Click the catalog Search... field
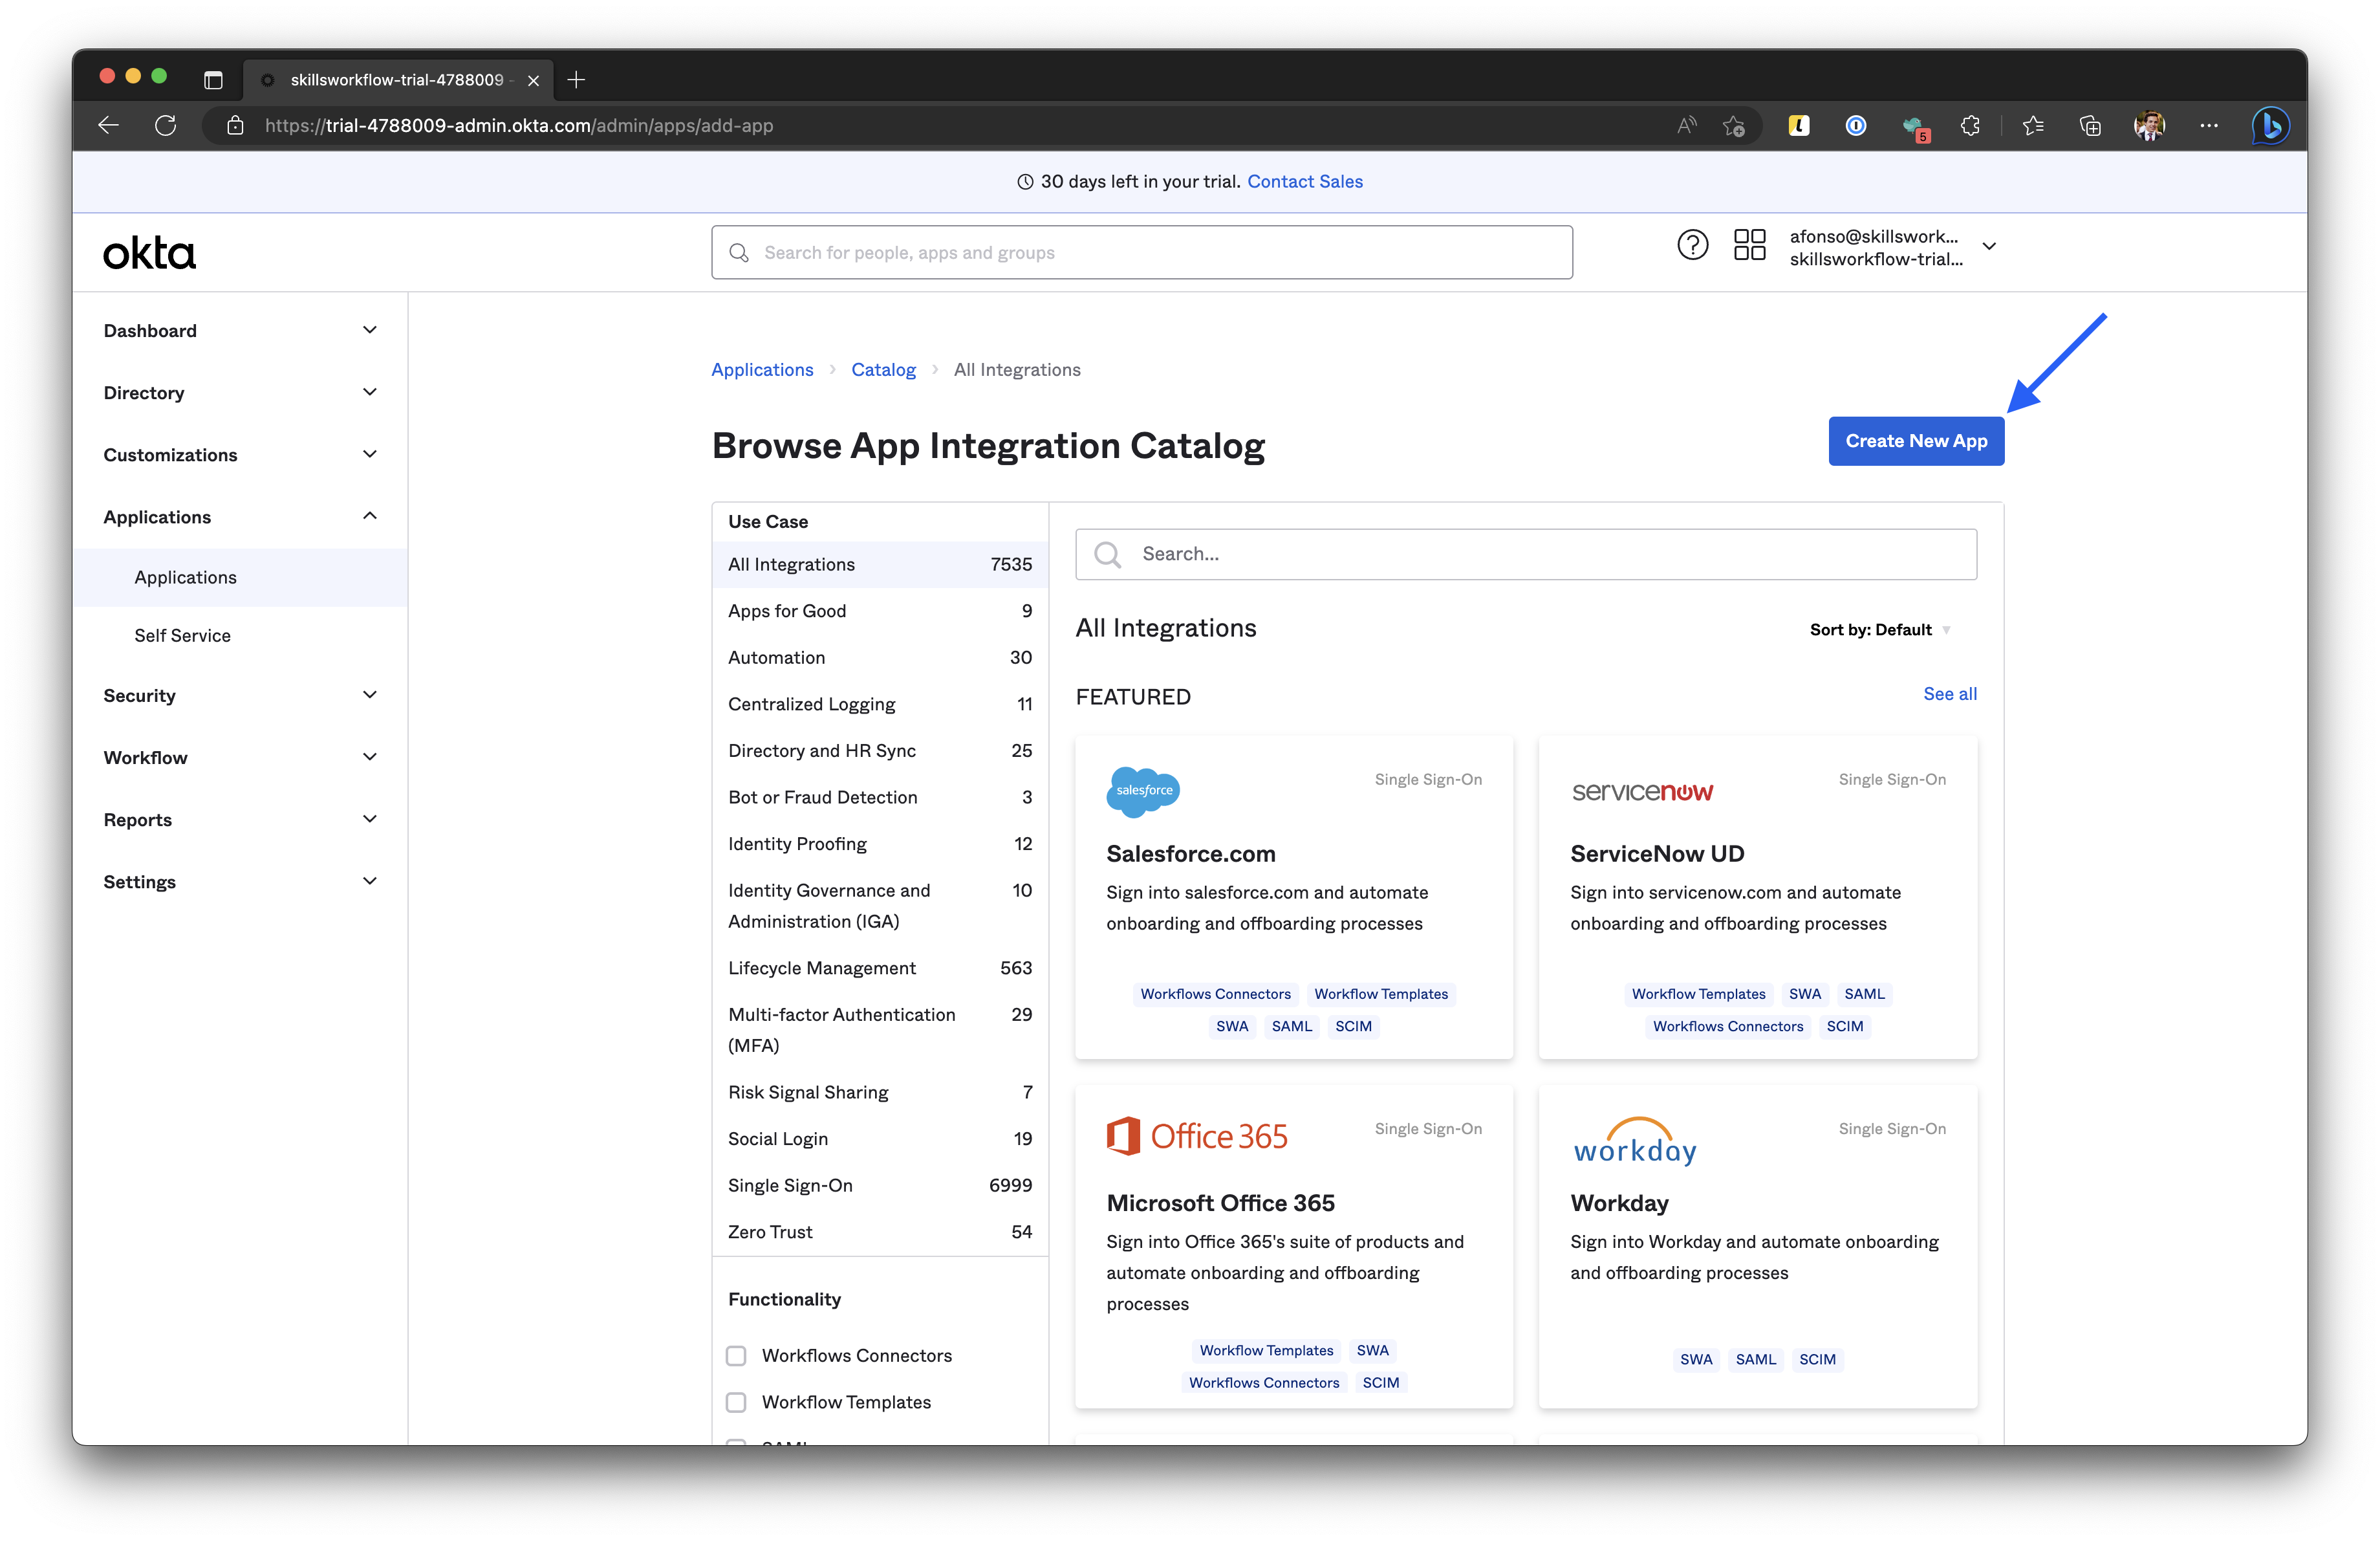The height and width of the screenshot is (1541, 2380). point(1526,554)
